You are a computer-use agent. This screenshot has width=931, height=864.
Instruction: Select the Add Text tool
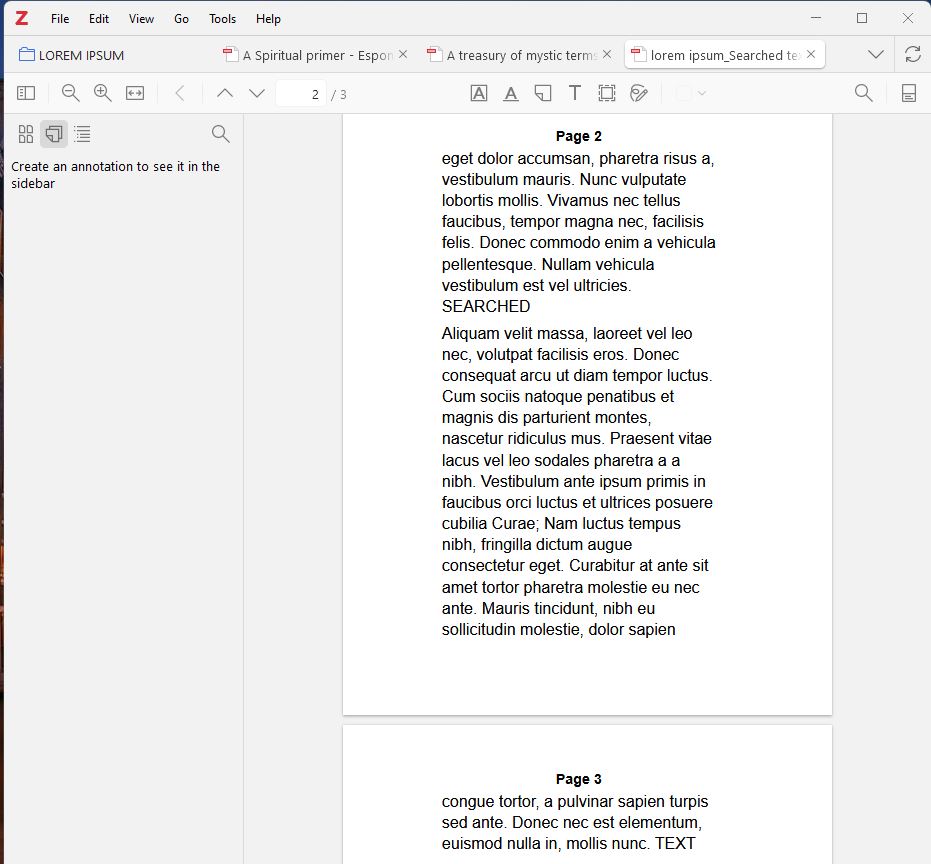click(575, 93)
